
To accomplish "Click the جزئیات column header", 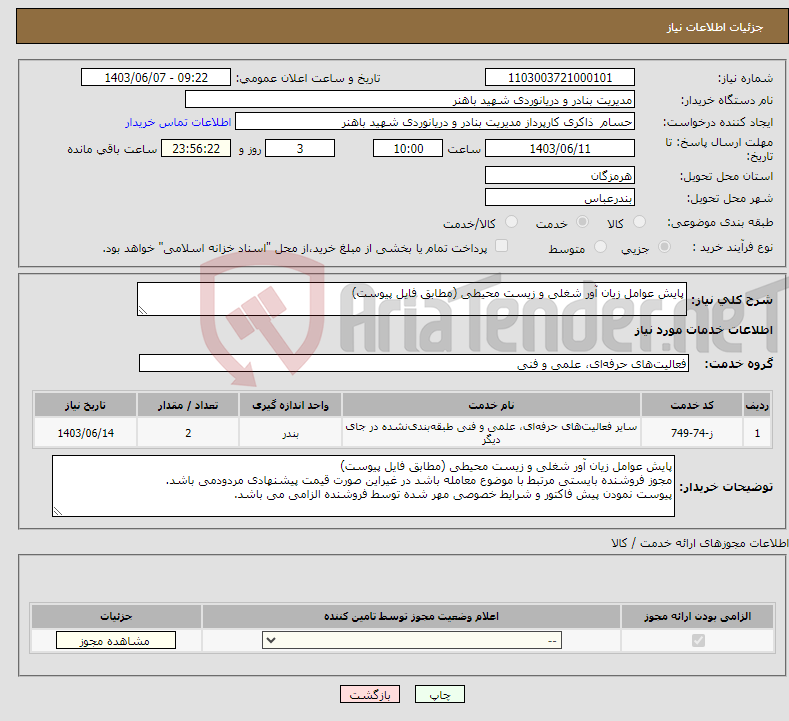I will click(x=116, y=616).
